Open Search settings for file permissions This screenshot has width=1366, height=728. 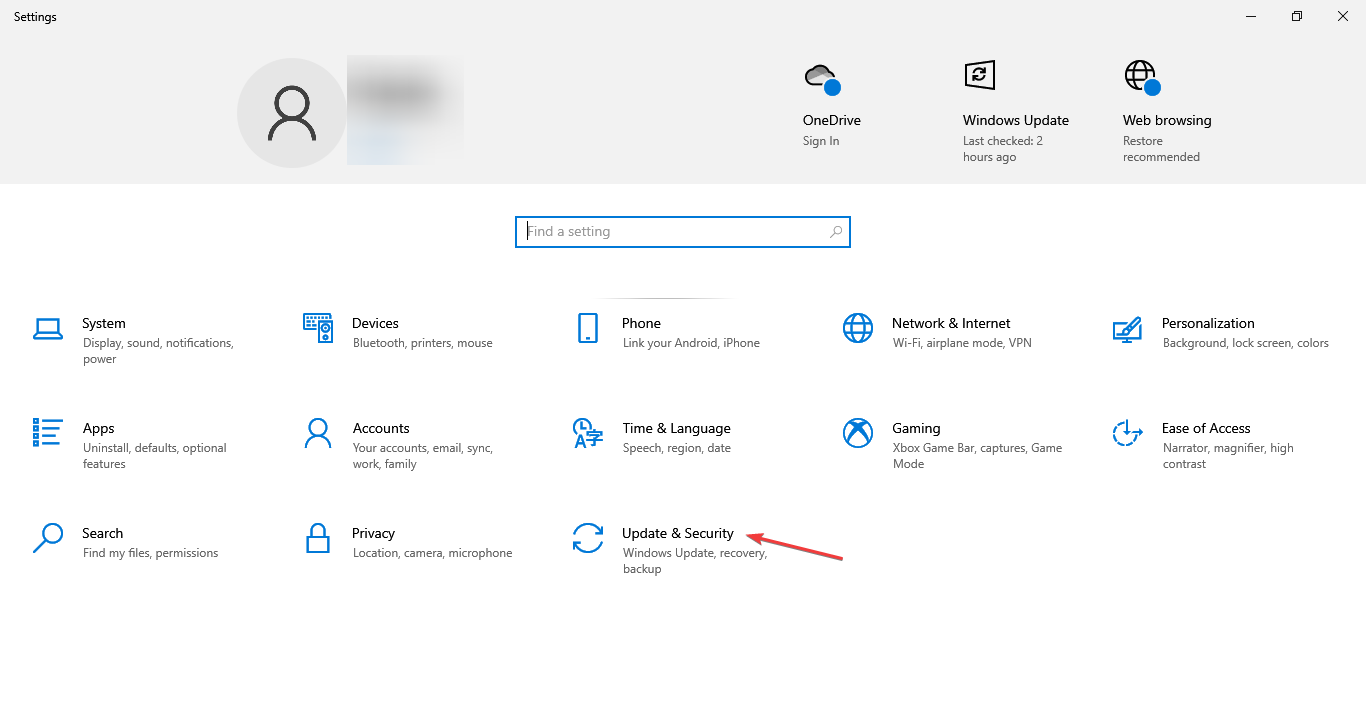click(x=103, y=543)
